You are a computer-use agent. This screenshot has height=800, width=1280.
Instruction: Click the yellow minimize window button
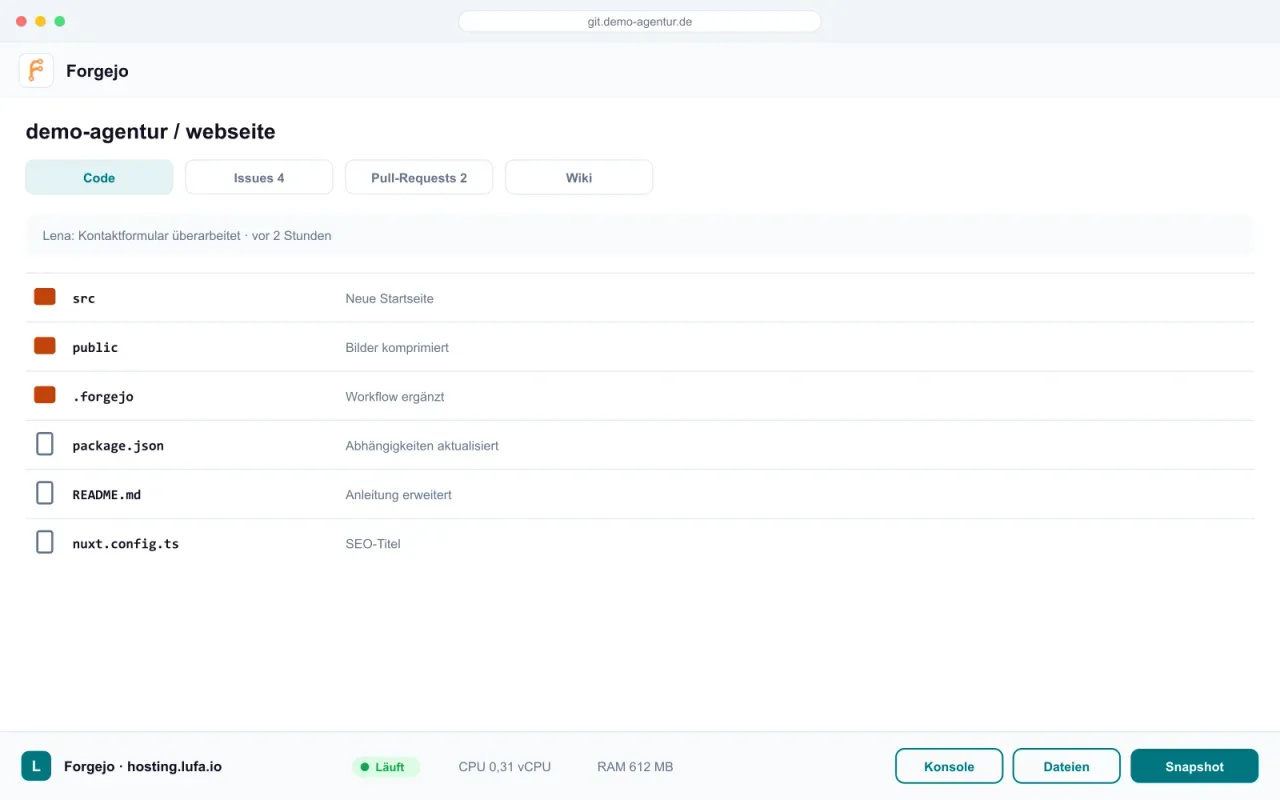pyautogui.click(x=40, y=21)
